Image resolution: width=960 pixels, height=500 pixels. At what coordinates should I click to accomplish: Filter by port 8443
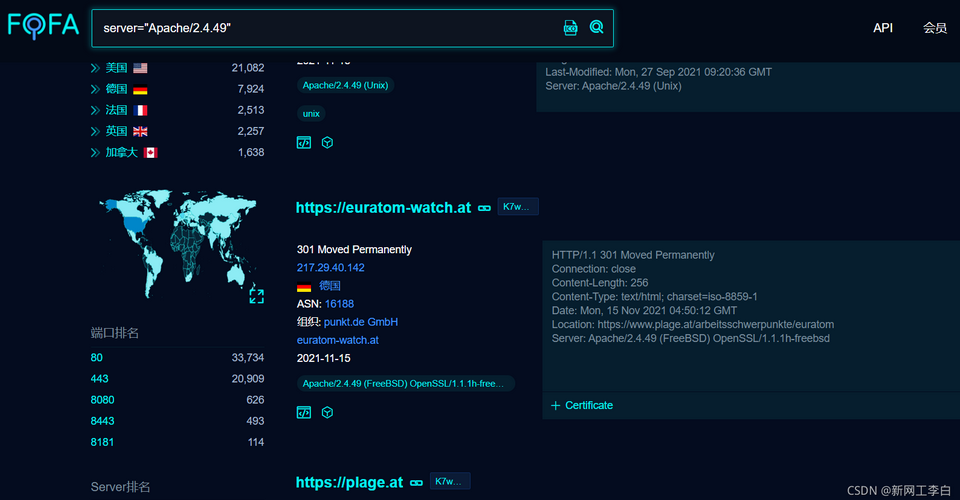click(x=102, y=421)
